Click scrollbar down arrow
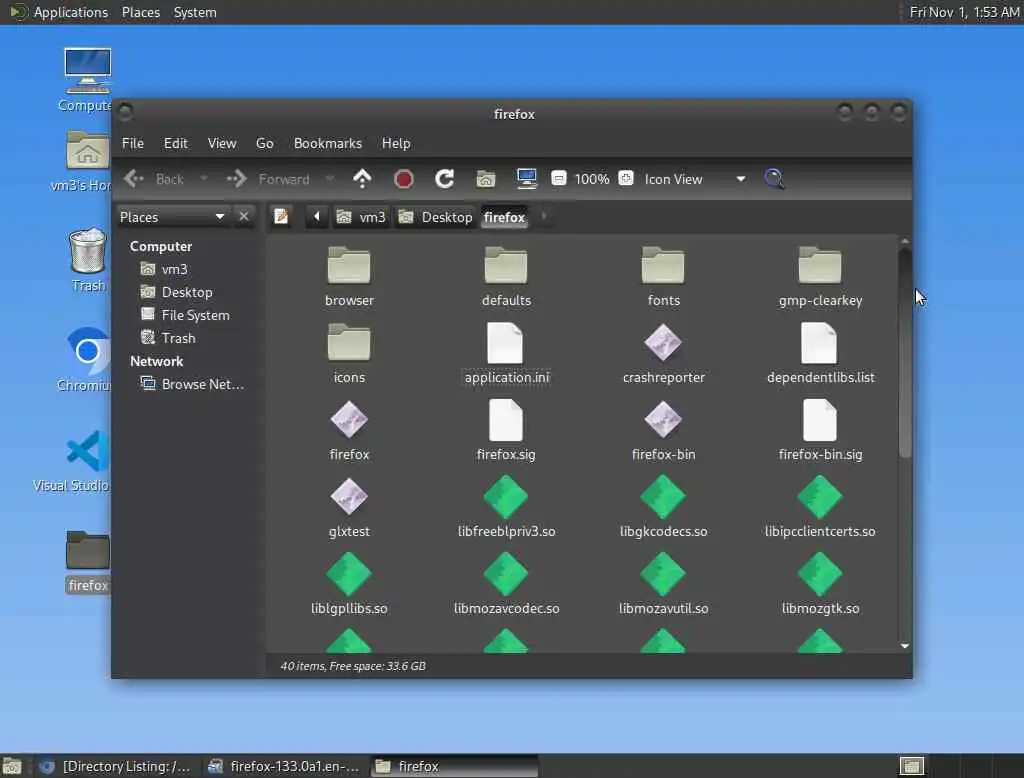This screenshot has width=1024, height=778. point(904,645)
